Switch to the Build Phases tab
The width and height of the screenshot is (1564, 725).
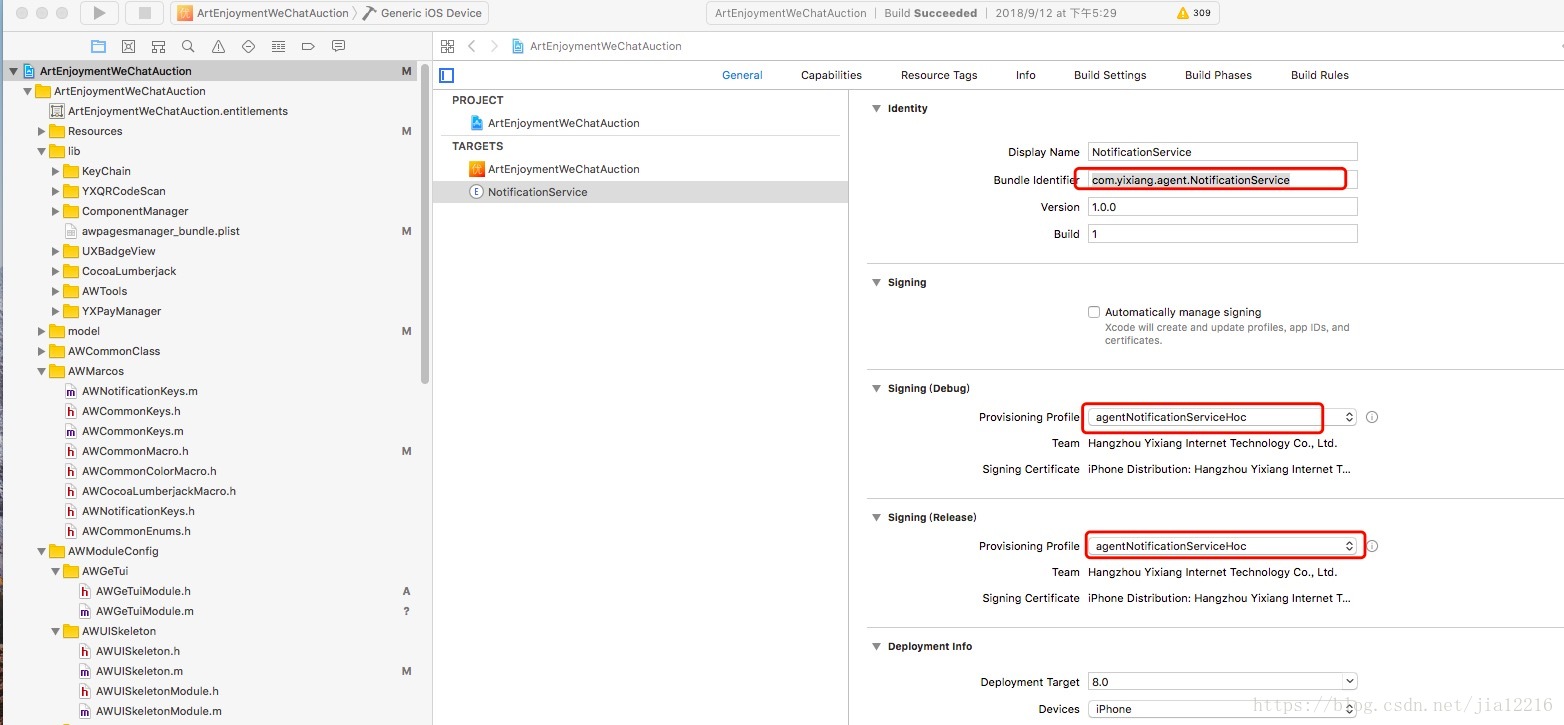1218,75
